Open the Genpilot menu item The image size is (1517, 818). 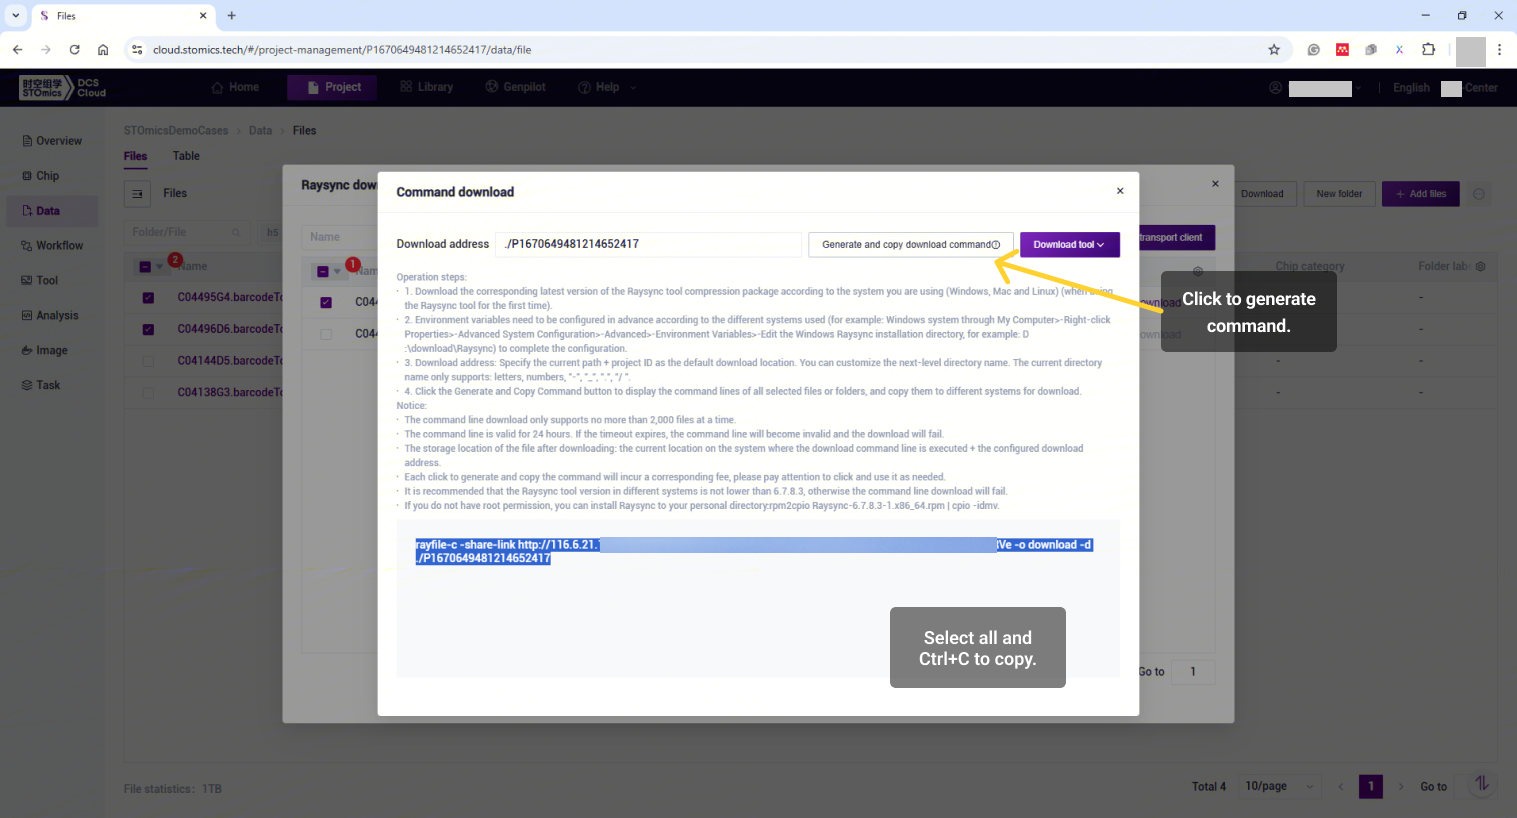(515, 87)
